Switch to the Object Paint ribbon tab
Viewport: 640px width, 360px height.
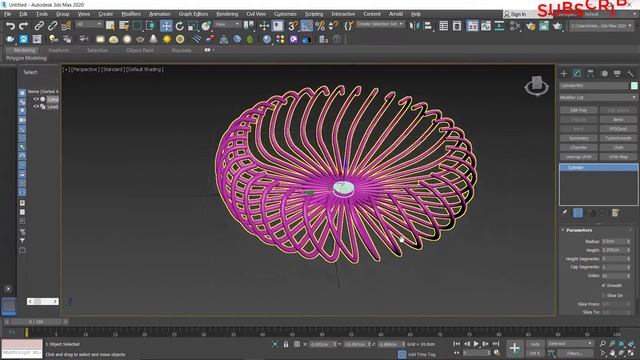click(x=140, y=50)
